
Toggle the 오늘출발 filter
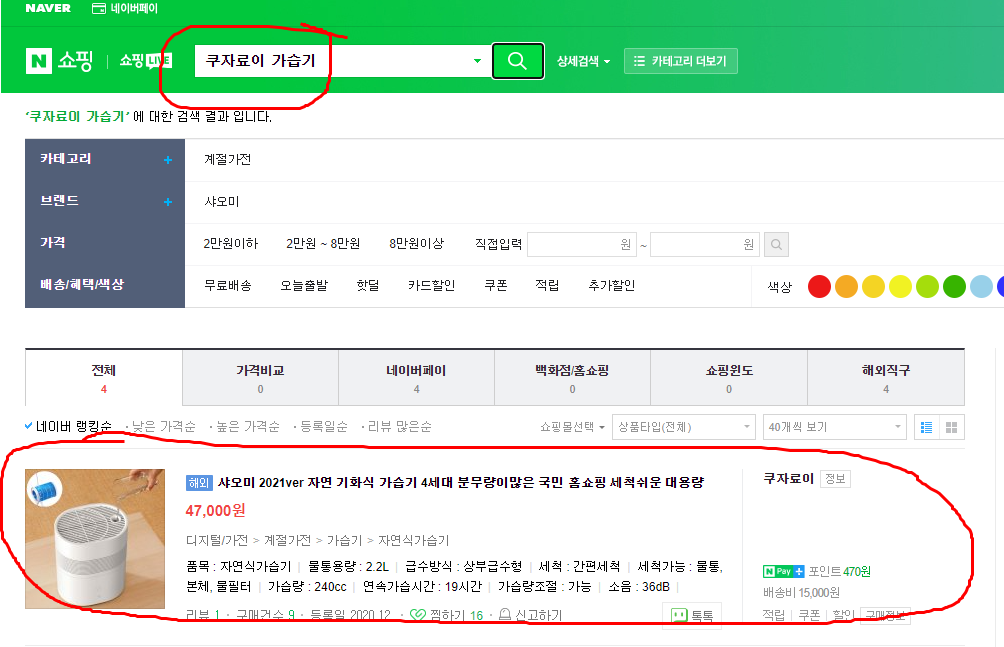point(304,285)
